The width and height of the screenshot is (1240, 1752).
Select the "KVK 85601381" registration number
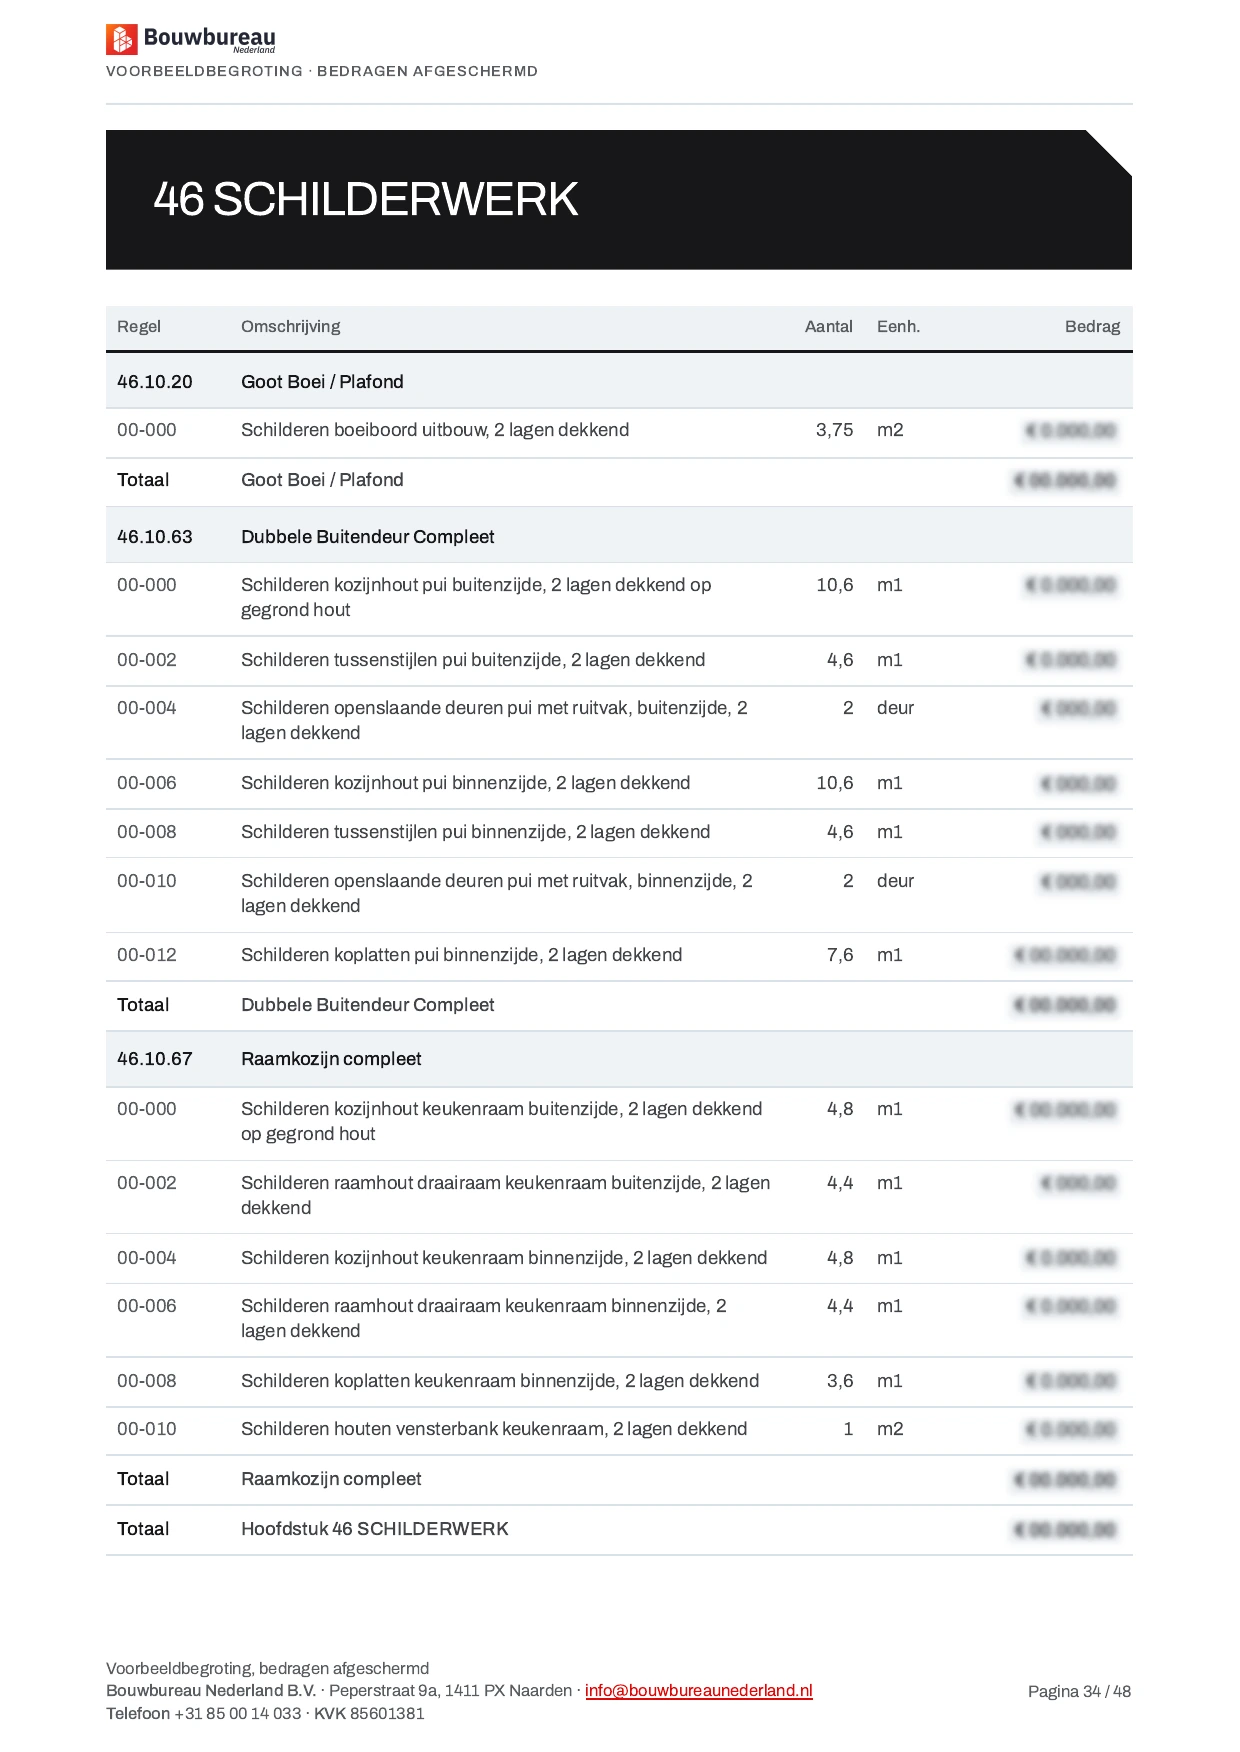pyautogui.click(x=369, y=1713)
